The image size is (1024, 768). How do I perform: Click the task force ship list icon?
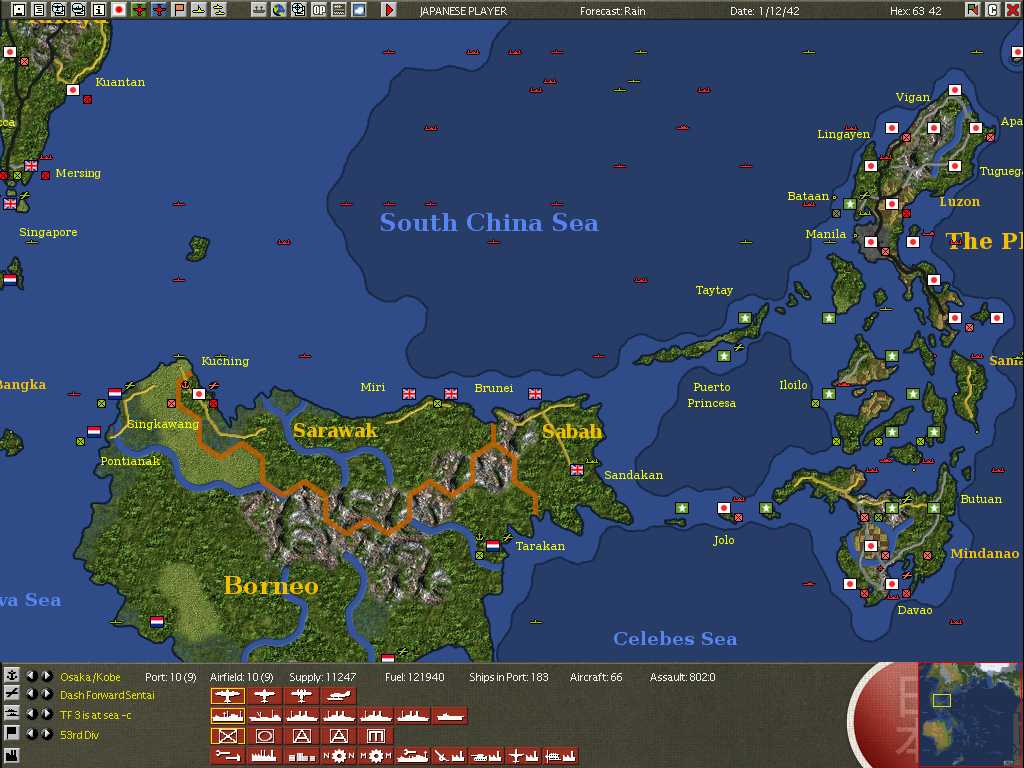point(11,713)
